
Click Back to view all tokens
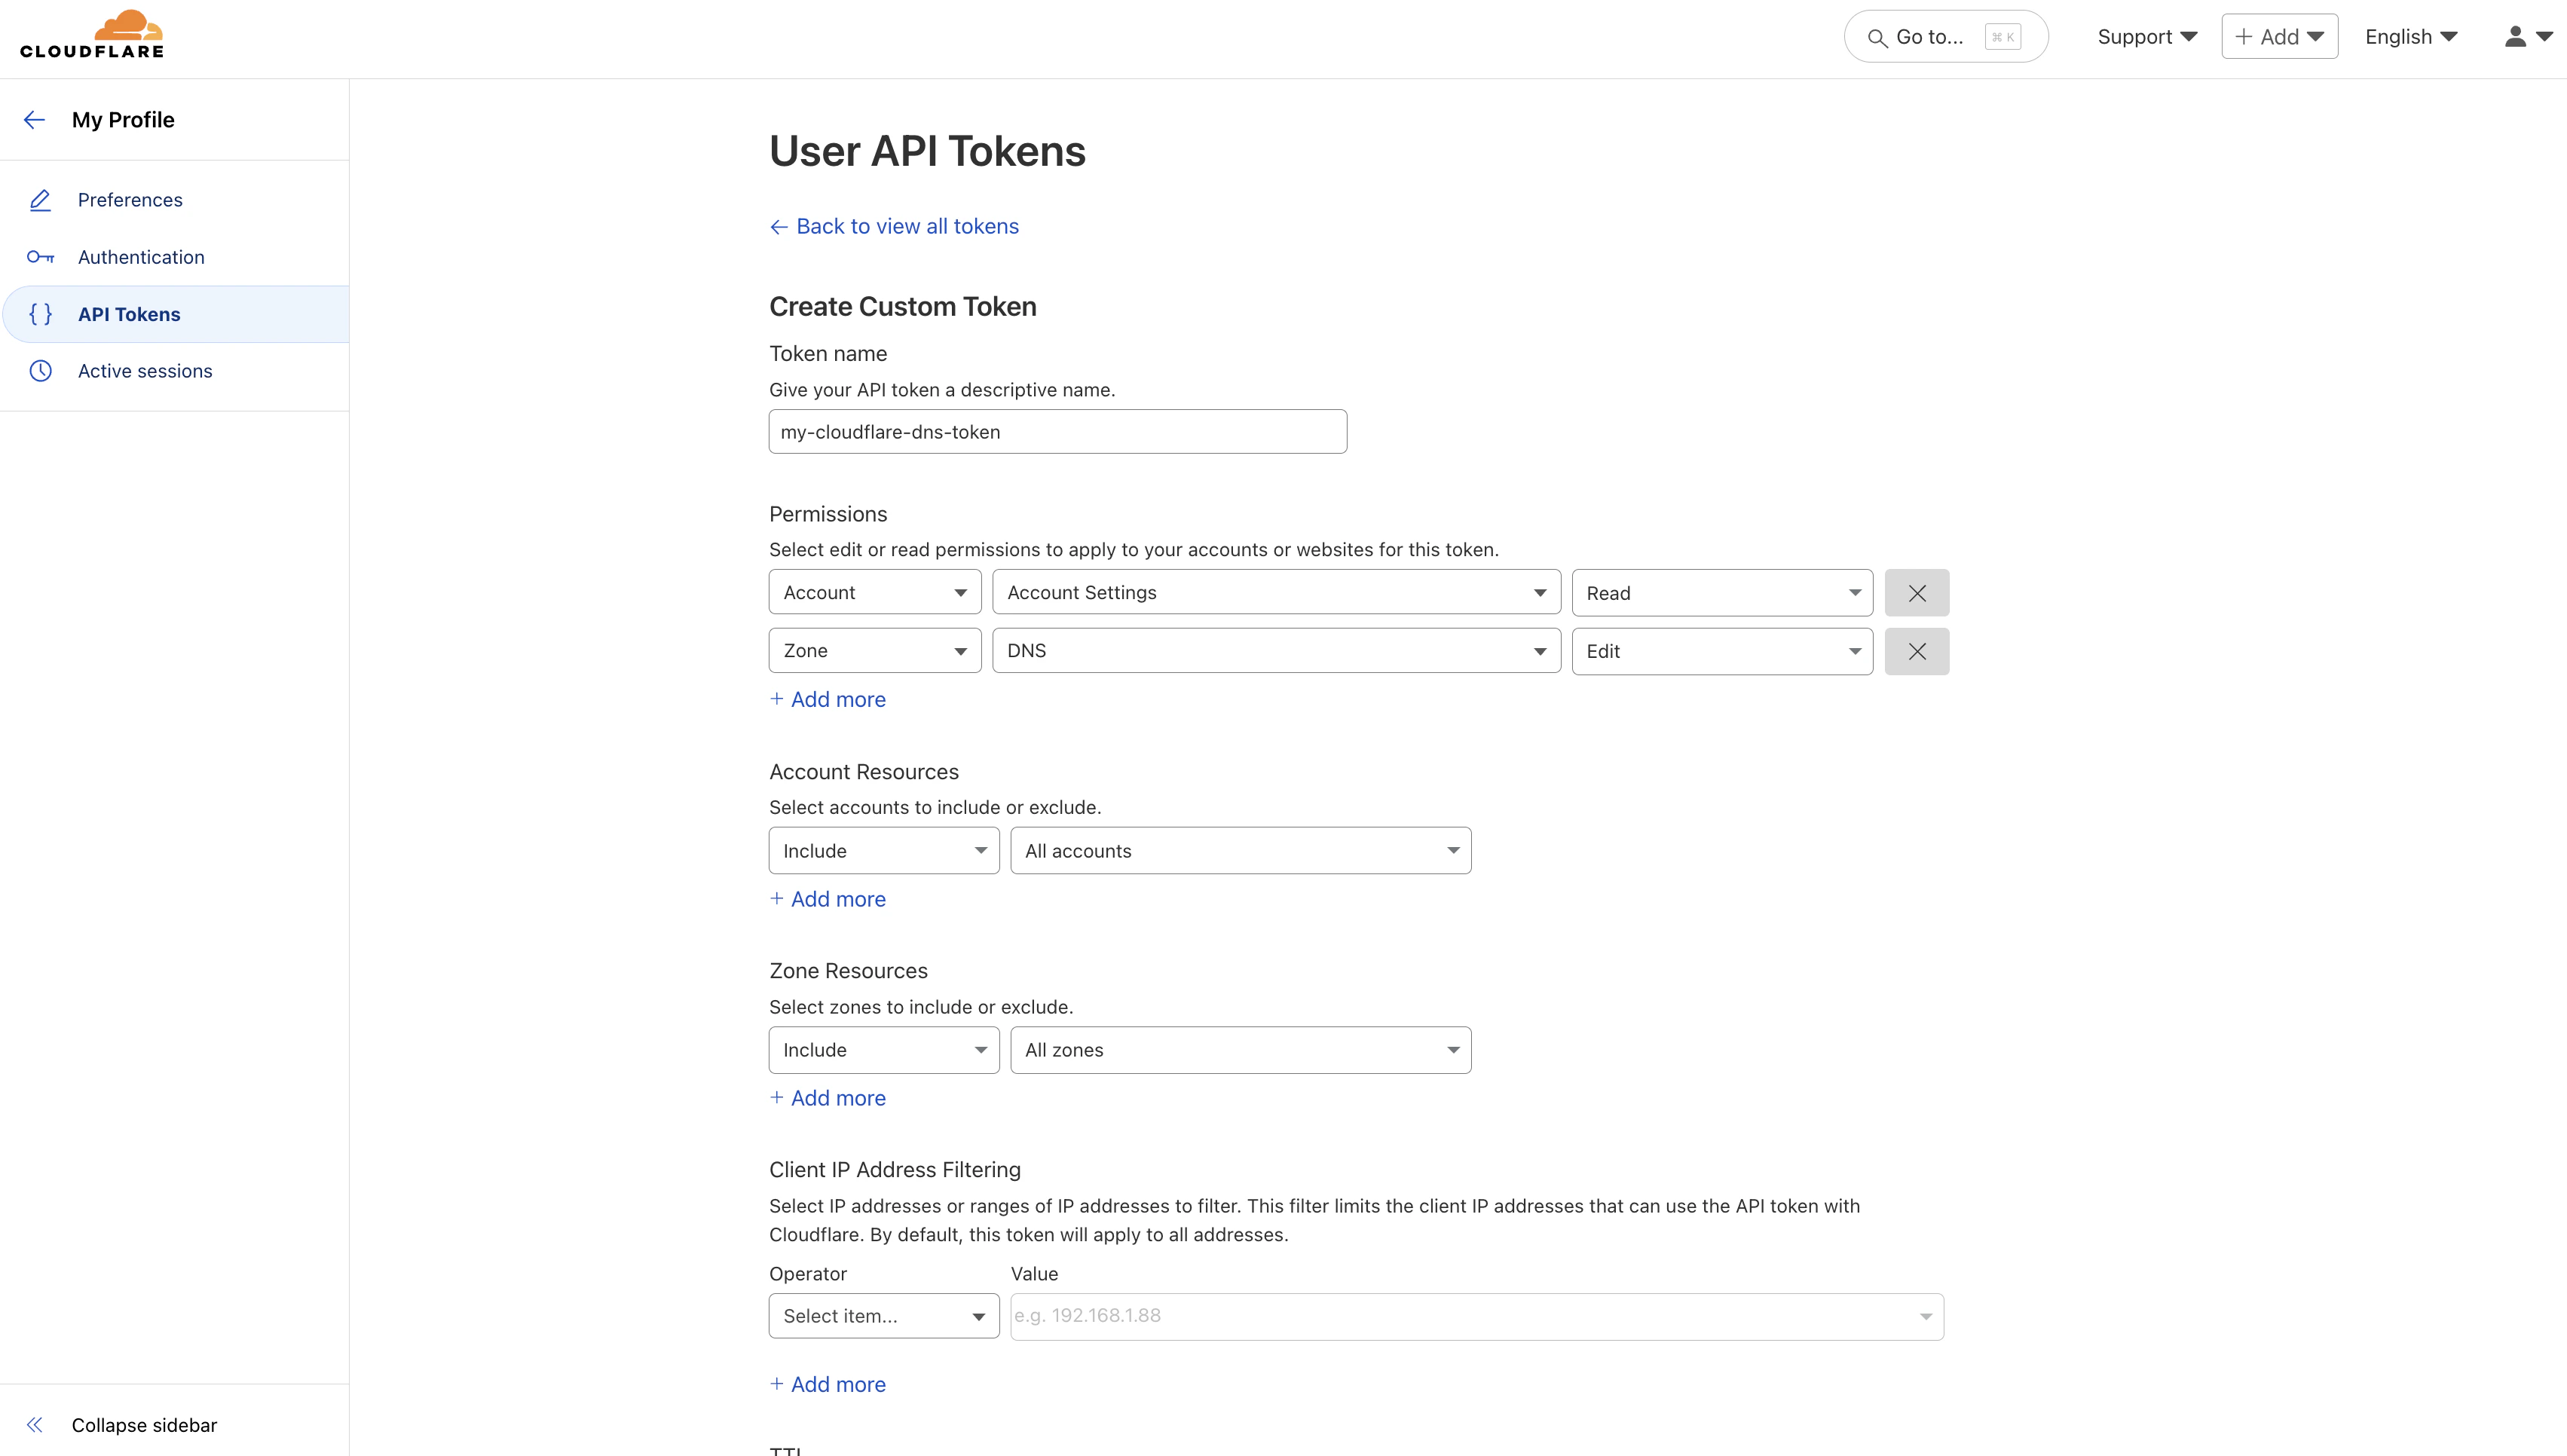(x=894, y=227)
